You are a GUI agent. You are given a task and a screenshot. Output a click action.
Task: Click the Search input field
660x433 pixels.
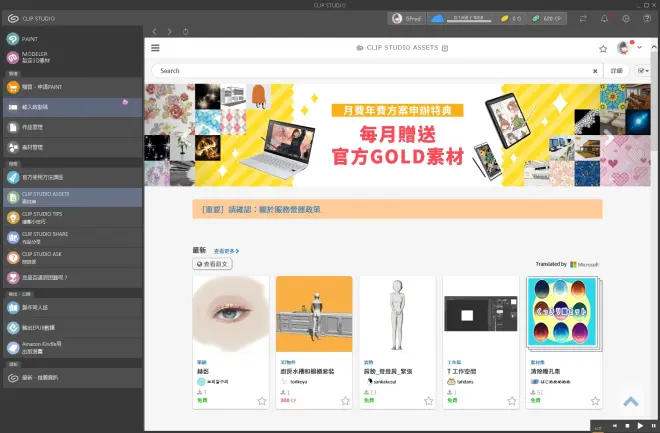pos(372,71)
